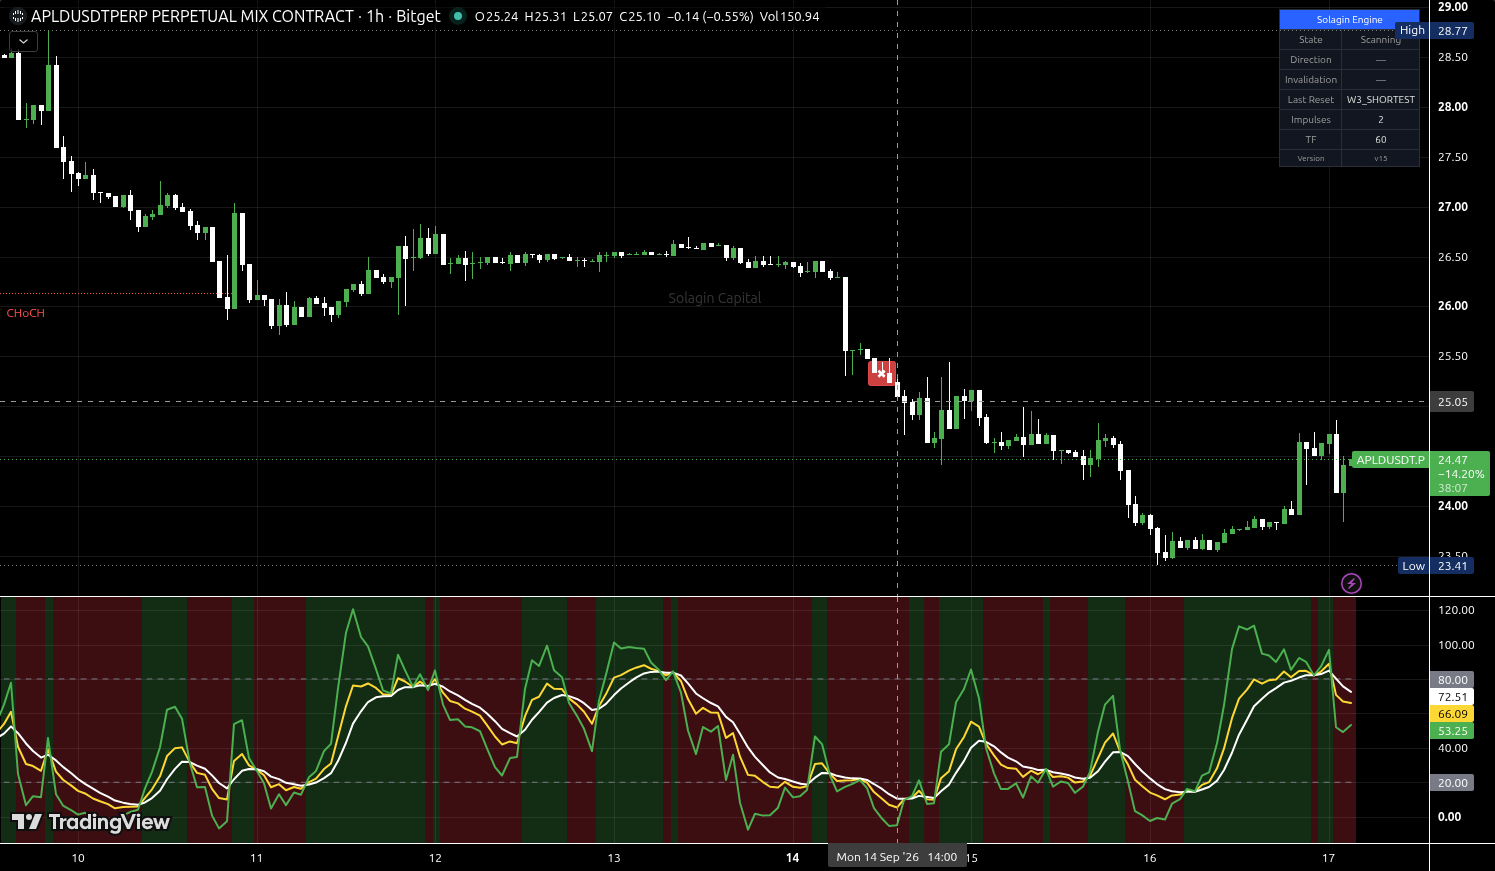
Task: Click the C25.10 close value
Action: coord(640,16)
